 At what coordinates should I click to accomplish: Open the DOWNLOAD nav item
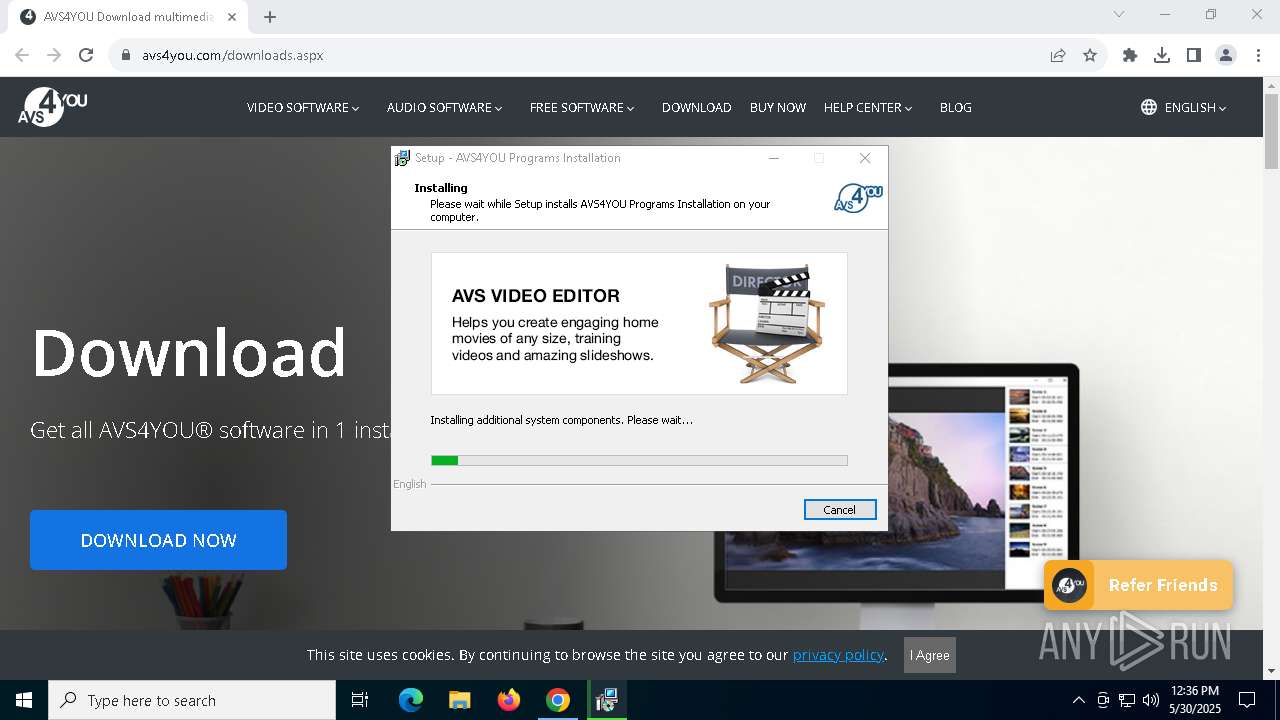[x=696, y=107]
